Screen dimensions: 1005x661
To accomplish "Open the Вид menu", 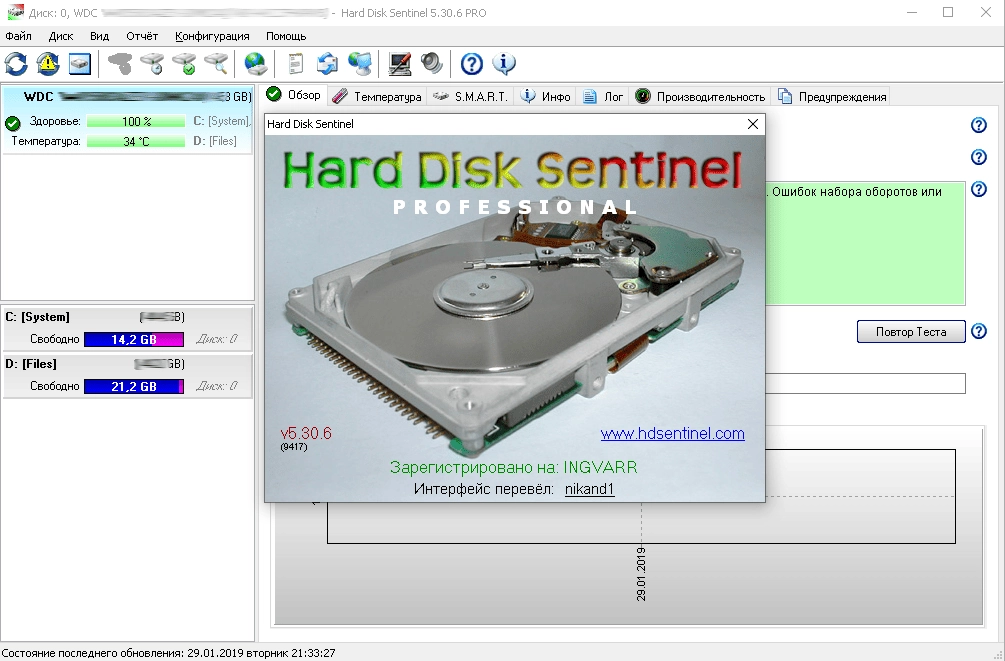I will click(99, 36).
